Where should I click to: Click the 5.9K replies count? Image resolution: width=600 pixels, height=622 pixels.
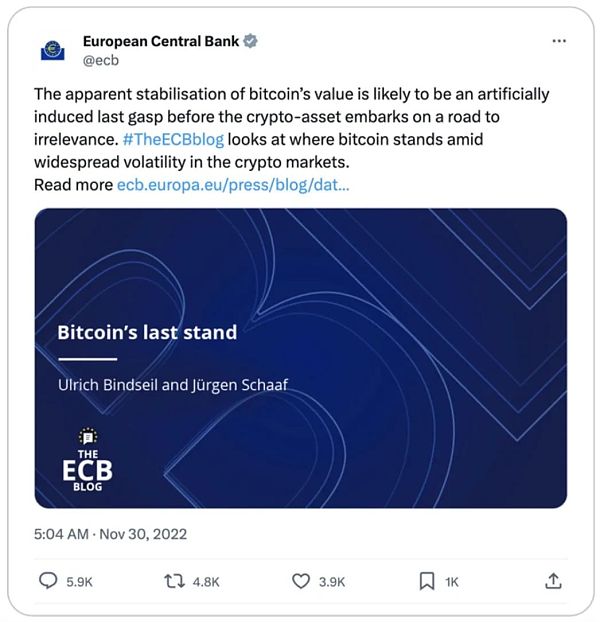point(78,581)
